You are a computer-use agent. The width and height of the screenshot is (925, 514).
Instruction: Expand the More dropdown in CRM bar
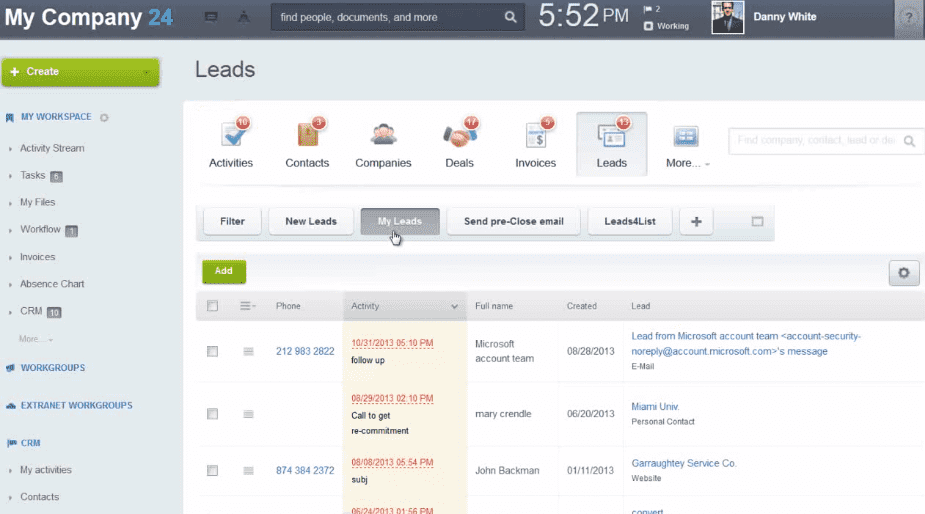point(687,163)
